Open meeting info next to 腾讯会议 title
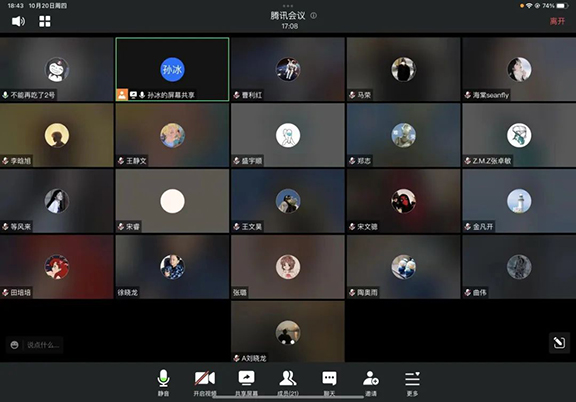Image resolution: width=576 pixels, height=402 pixels. (x=313, y=15)
